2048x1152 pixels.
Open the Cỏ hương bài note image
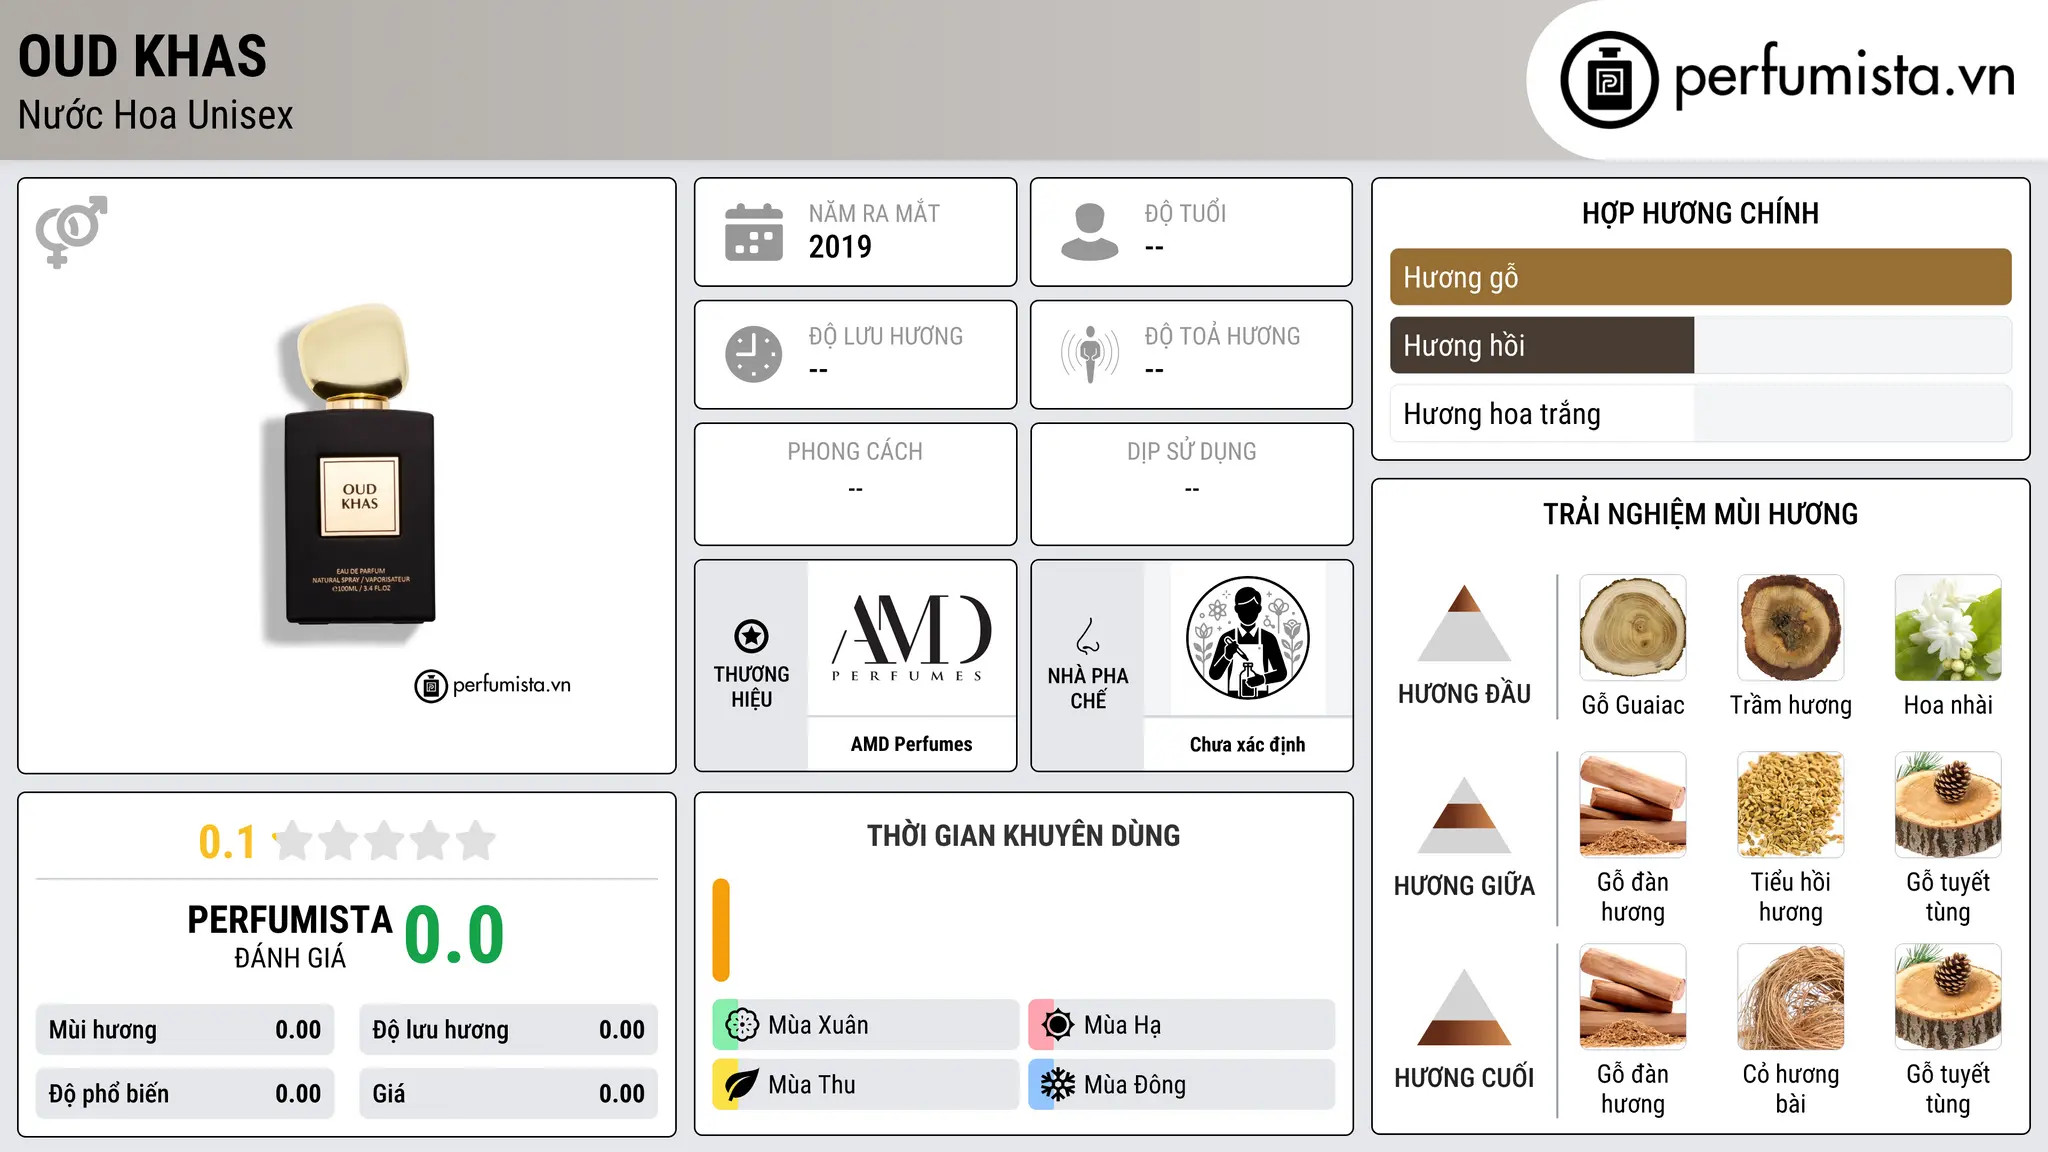click(x=1791, y=997)
